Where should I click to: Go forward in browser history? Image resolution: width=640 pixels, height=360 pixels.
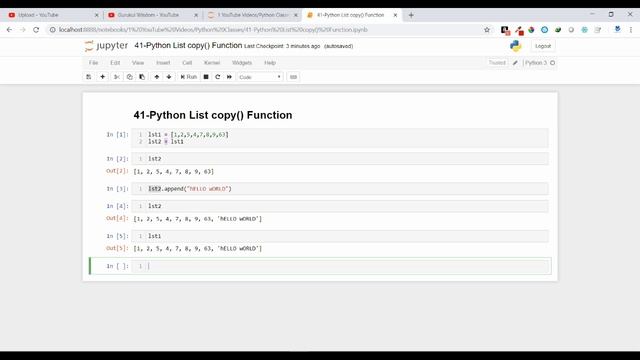23,30
